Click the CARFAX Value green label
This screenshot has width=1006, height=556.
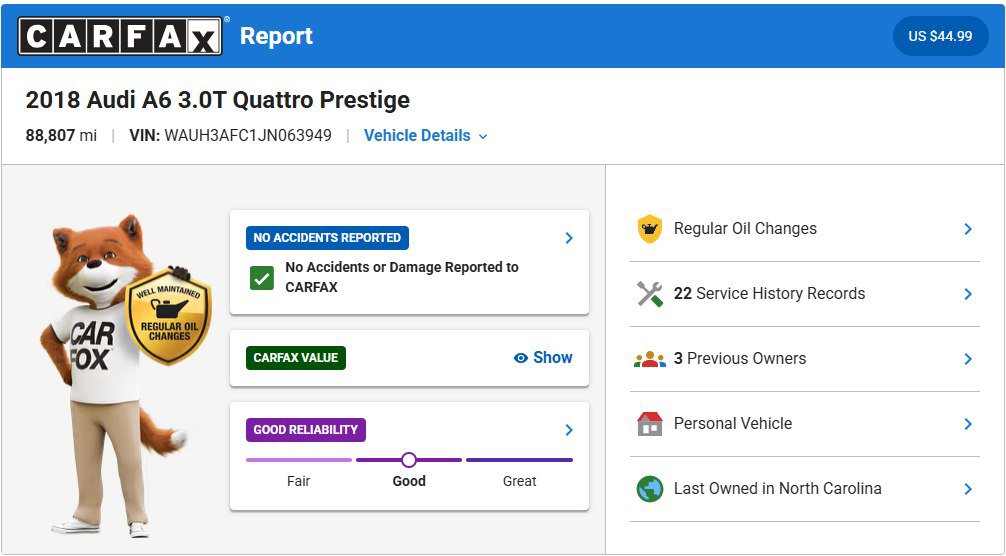[296, 358]
